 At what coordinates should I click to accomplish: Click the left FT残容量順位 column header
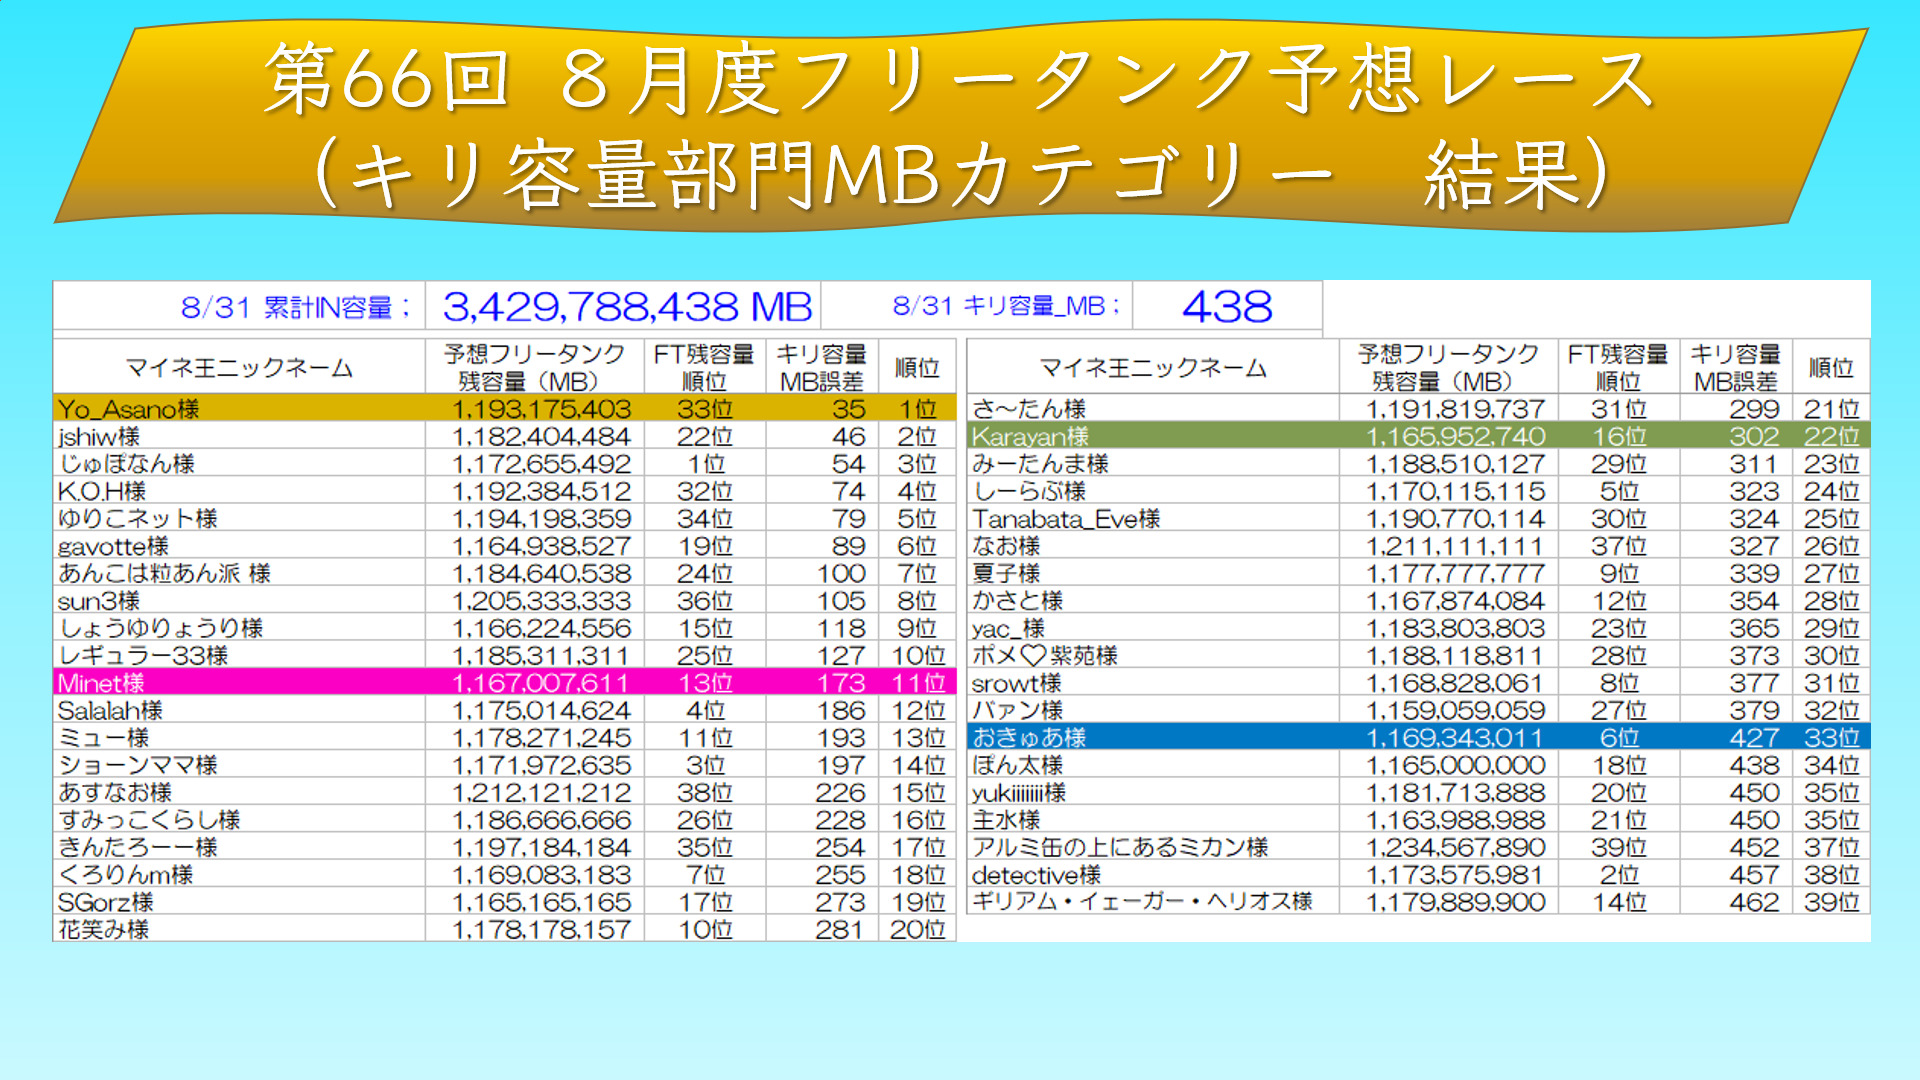[704, 368]
